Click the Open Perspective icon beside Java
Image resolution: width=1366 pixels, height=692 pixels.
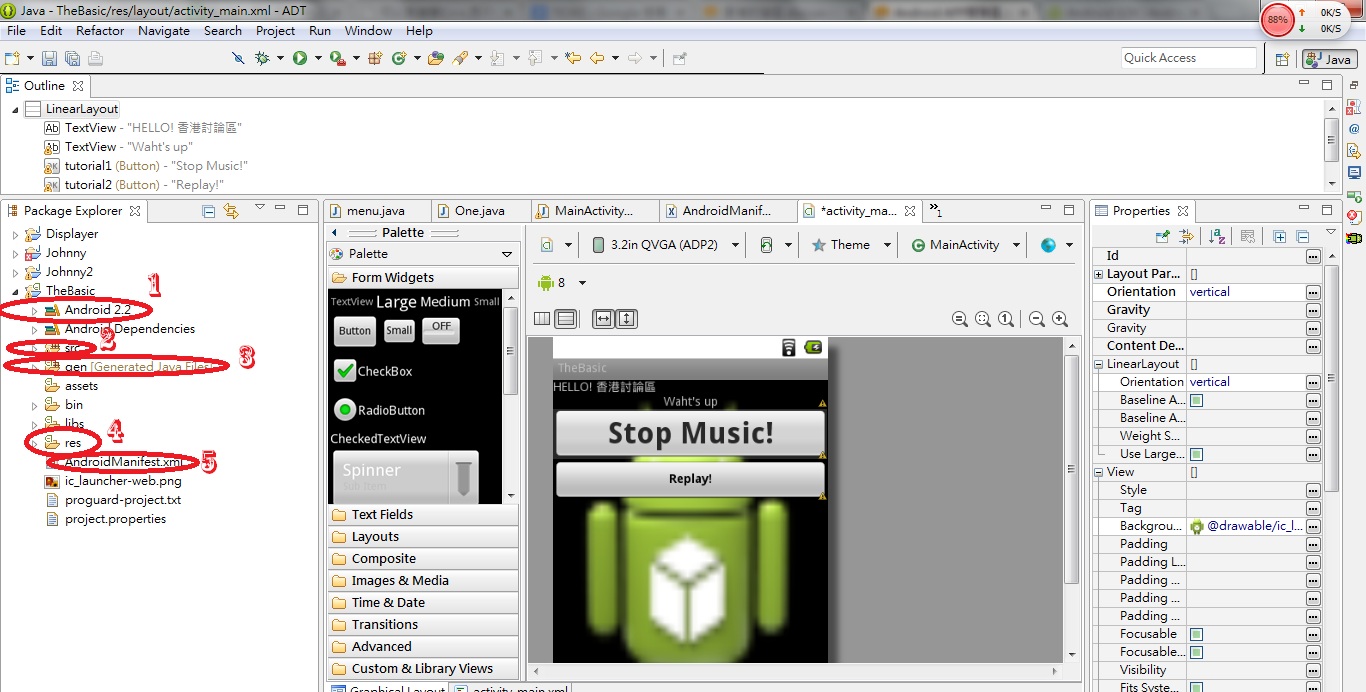pyautogui.click(x=1282, y=59)
